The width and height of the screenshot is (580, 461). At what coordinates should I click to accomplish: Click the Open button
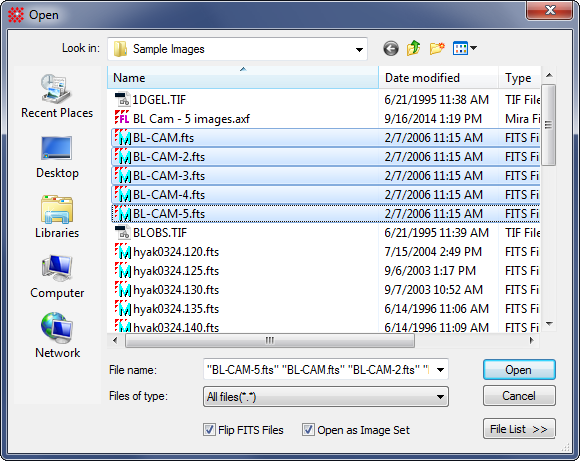click(519, 370)
